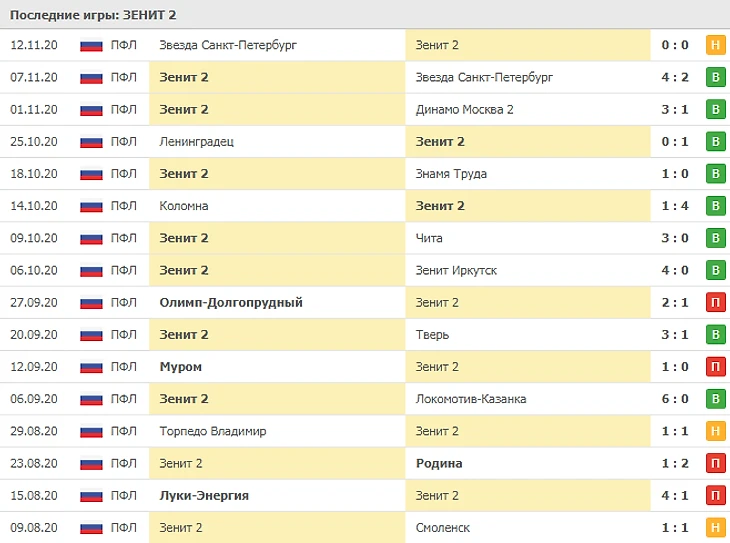Click the loss badge on Муром match row
The height and width of the screenshot is (543, 730).
(x=715, y=367)
